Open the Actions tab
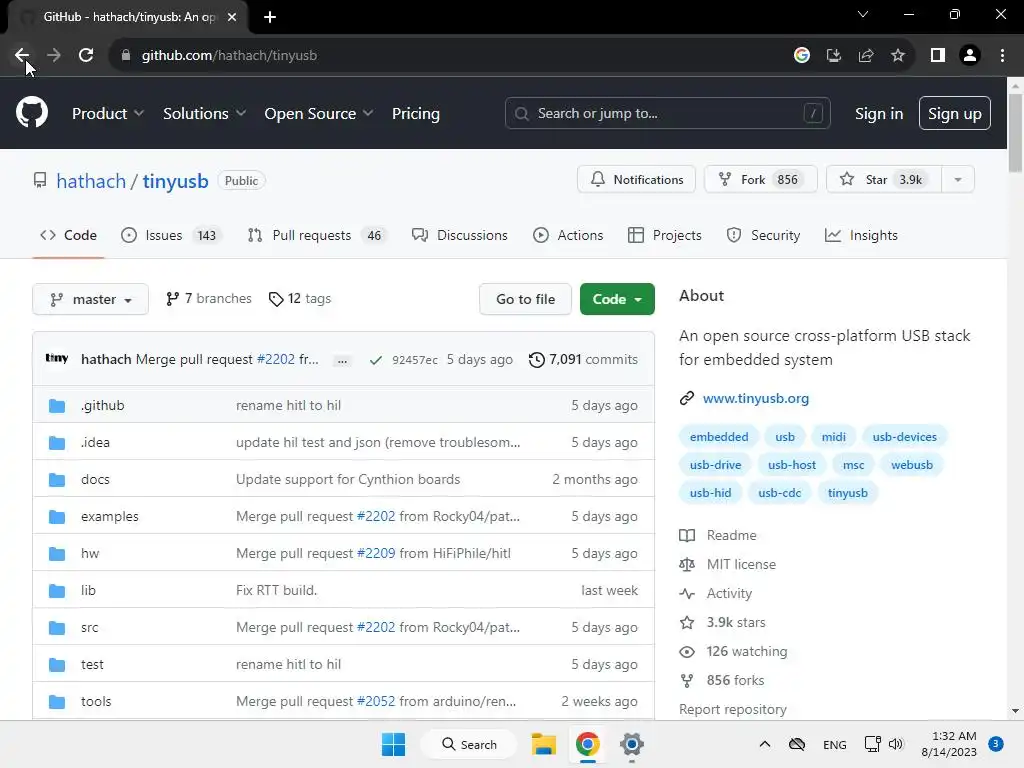 click(568, 235)
